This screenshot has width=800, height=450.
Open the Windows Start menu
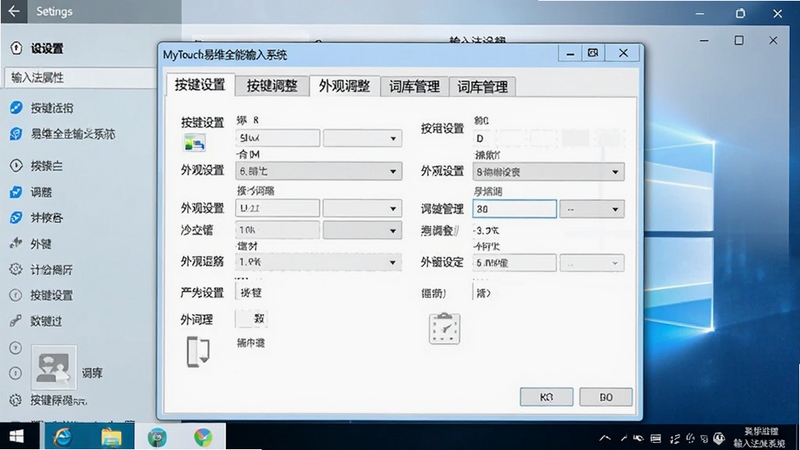pos(16,437)
